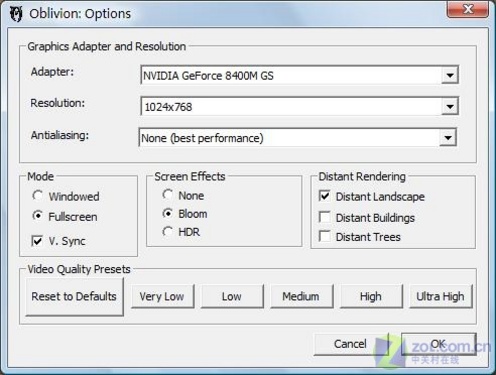The width and height of the screenshot is (496, 375).
Task: Apply the Very Low quality preset
Action: pos(162,296)
